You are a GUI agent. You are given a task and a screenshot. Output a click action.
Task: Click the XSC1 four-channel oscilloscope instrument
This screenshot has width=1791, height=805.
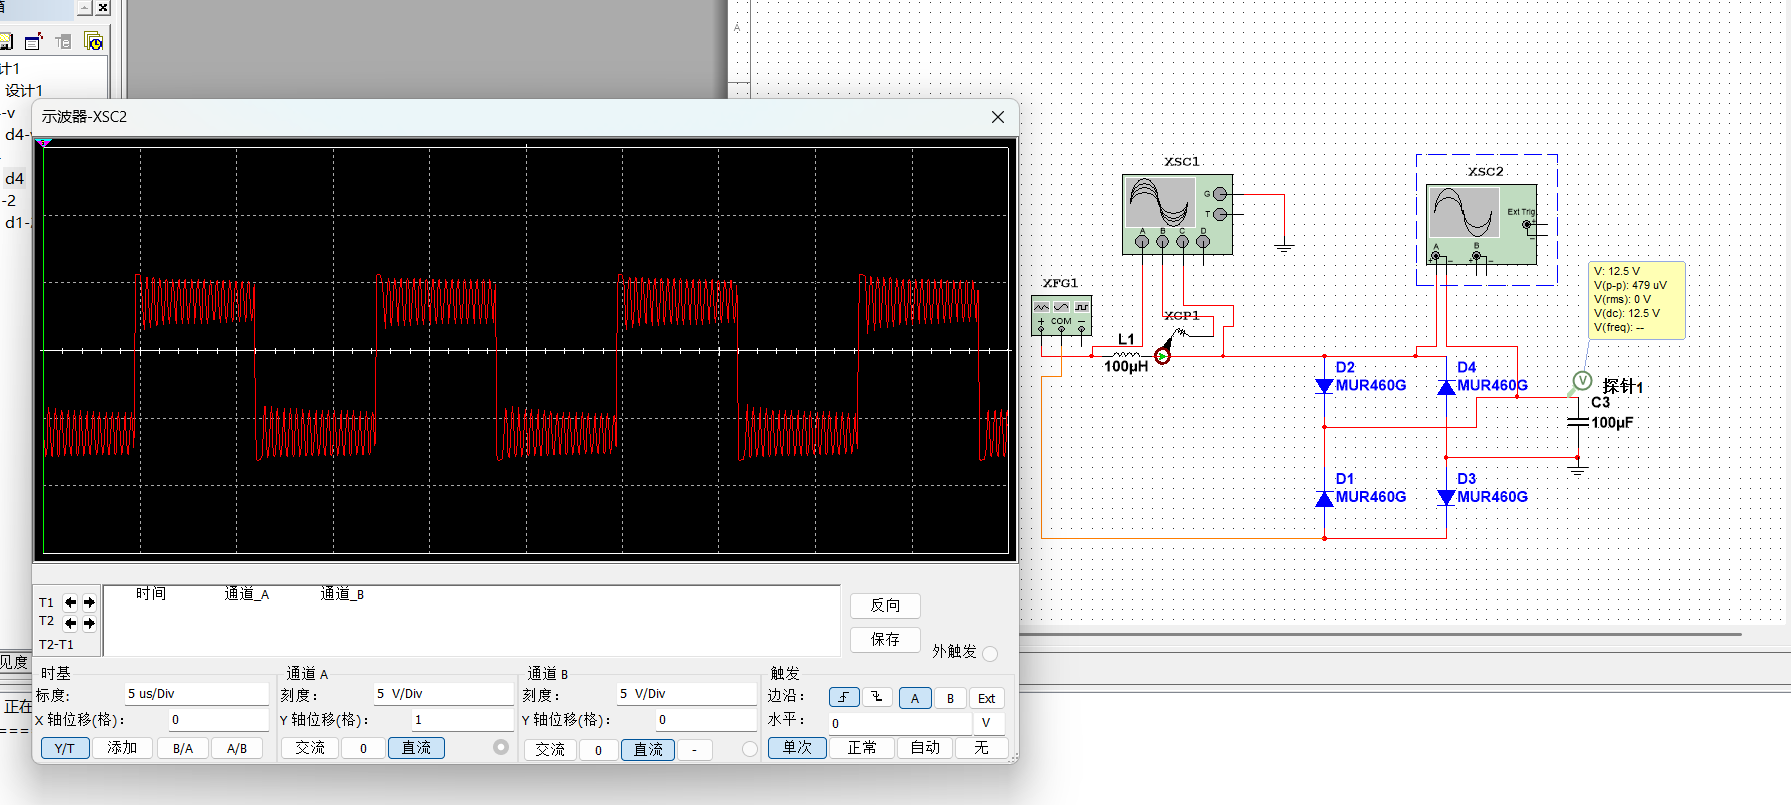[1177, 214]
